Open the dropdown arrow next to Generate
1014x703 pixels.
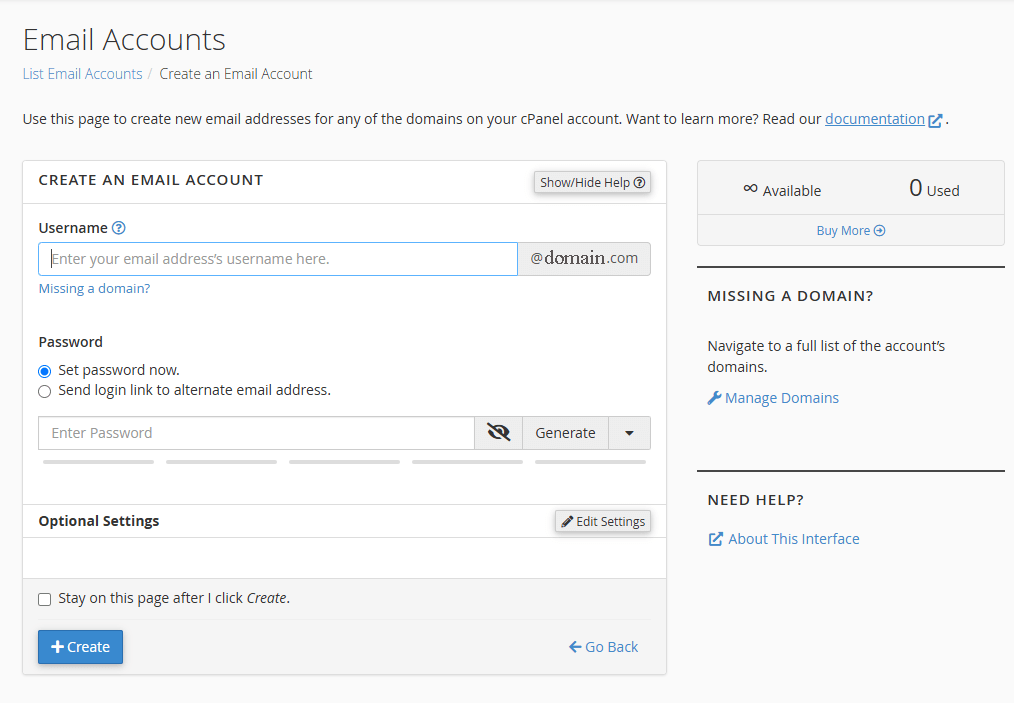(x=629, y=433)
